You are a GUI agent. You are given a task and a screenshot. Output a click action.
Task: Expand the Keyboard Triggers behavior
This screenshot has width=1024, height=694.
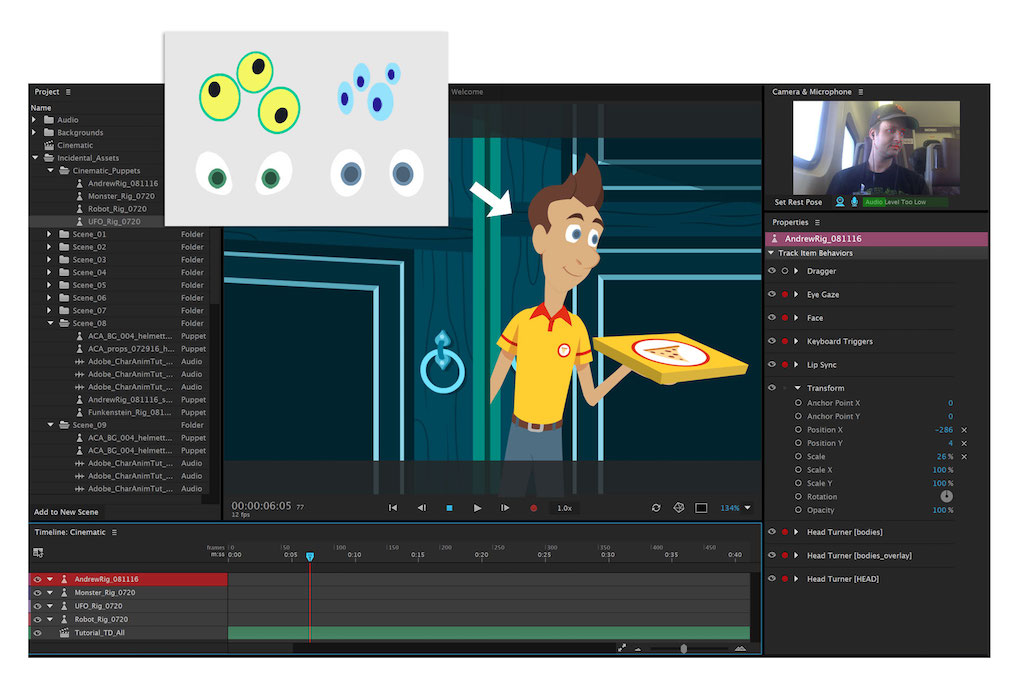pyautogui.click(x=797, y=341)
